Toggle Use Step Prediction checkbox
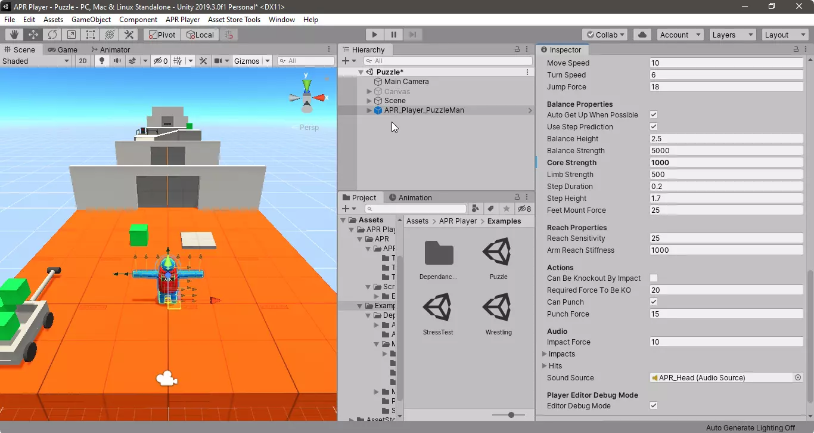Viewport: 814px width, 433px height. point(654,127)
